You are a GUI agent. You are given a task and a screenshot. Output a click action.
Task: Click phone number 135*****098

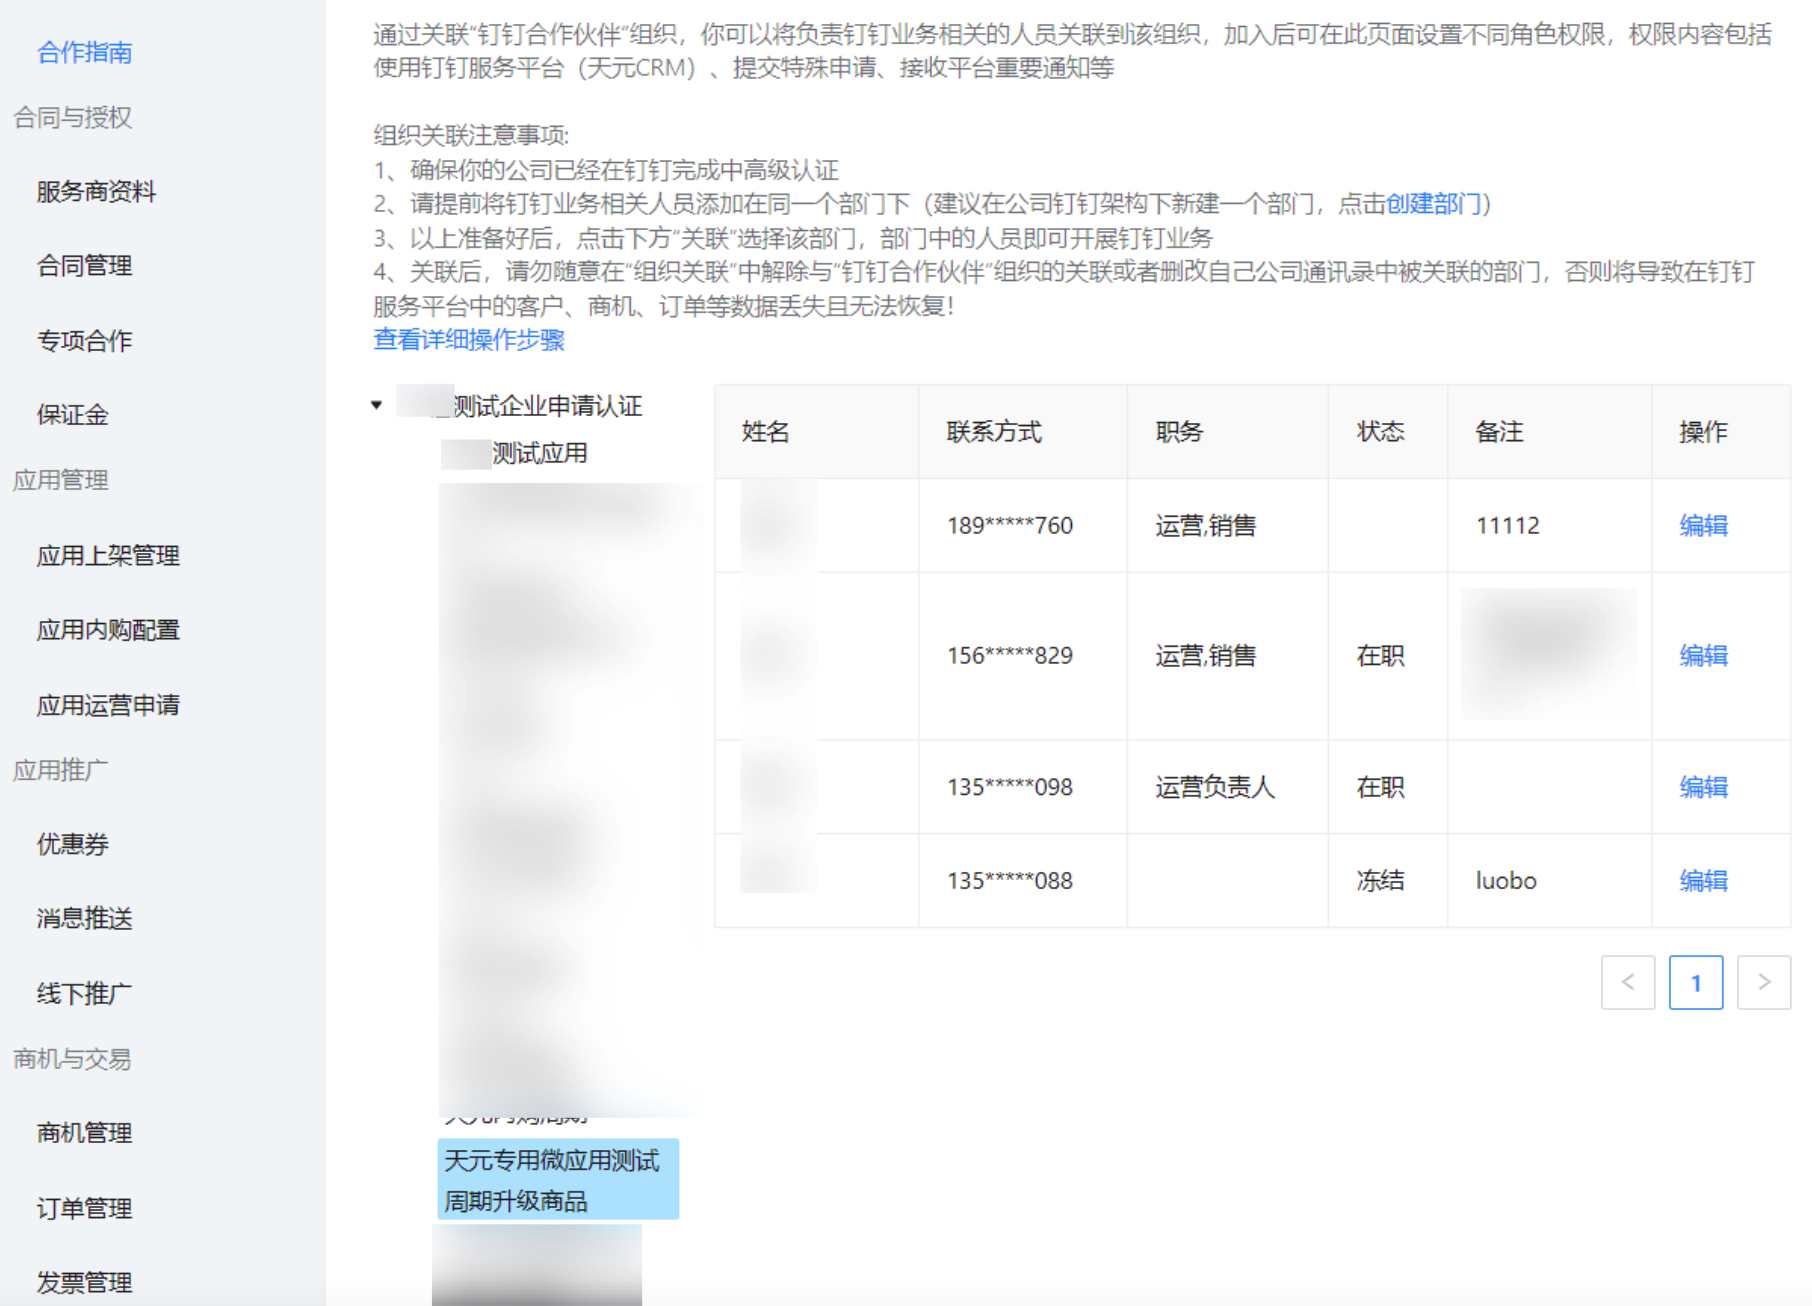(x=1010, y=787)
